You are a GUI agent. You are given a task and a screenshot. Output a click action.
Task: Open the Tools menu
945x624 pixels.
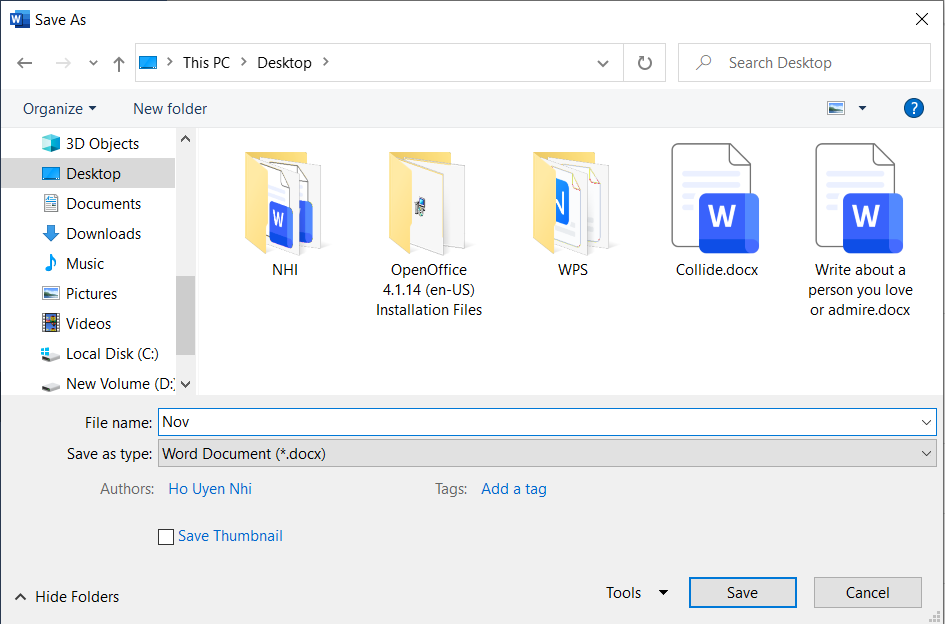[636, 592]
